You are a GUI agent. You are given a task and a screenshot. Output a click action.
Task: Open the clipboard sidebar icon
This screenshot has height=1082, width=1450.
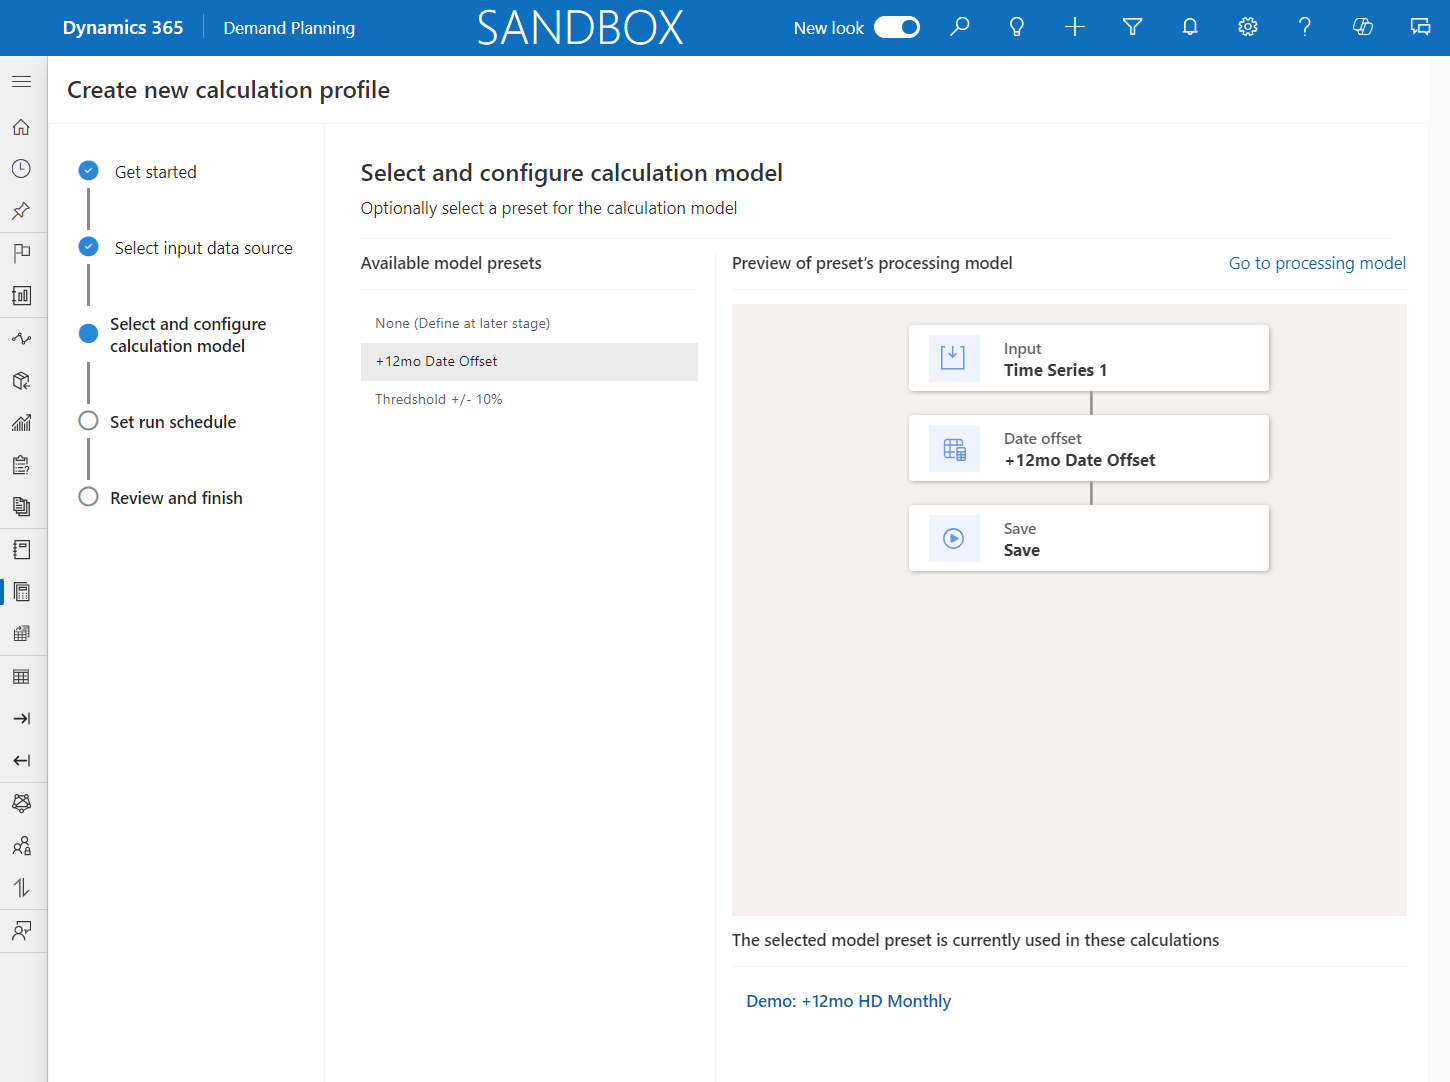pos(21,465)
